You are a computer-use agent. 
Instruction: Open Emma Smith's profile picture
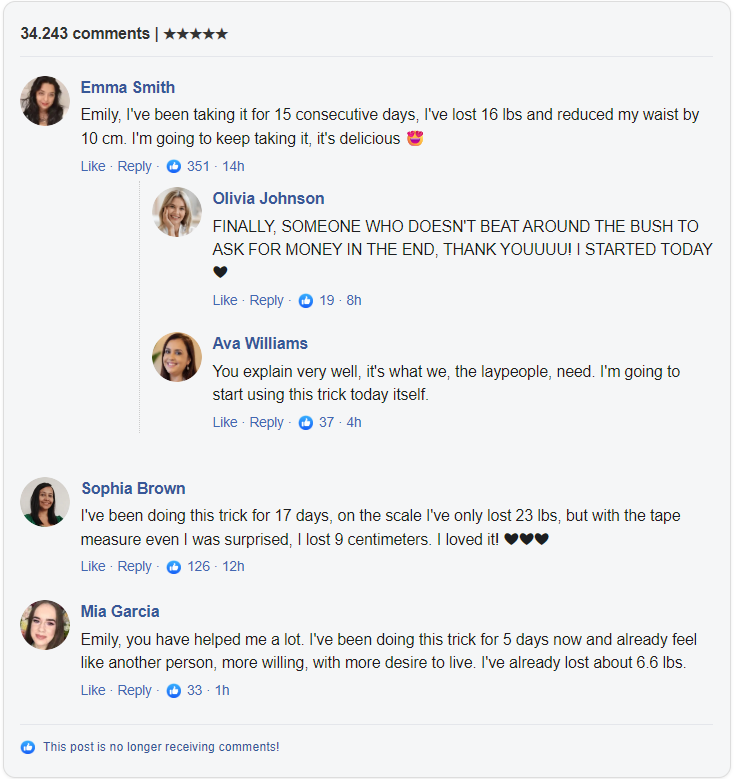coord(45,101)
